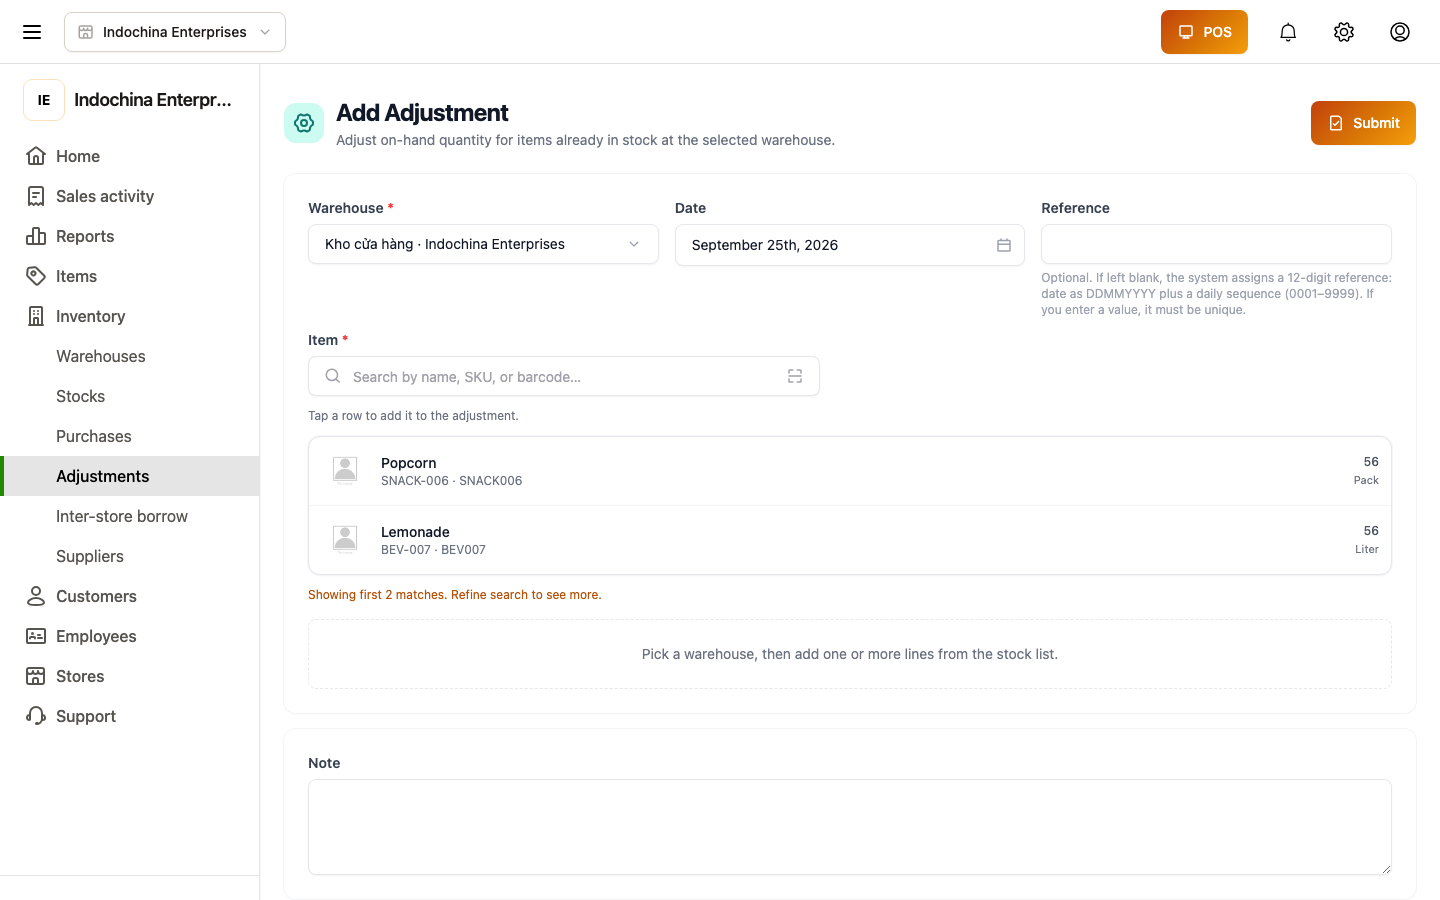Click the Home house icon in sidebar

click(36, 156)
